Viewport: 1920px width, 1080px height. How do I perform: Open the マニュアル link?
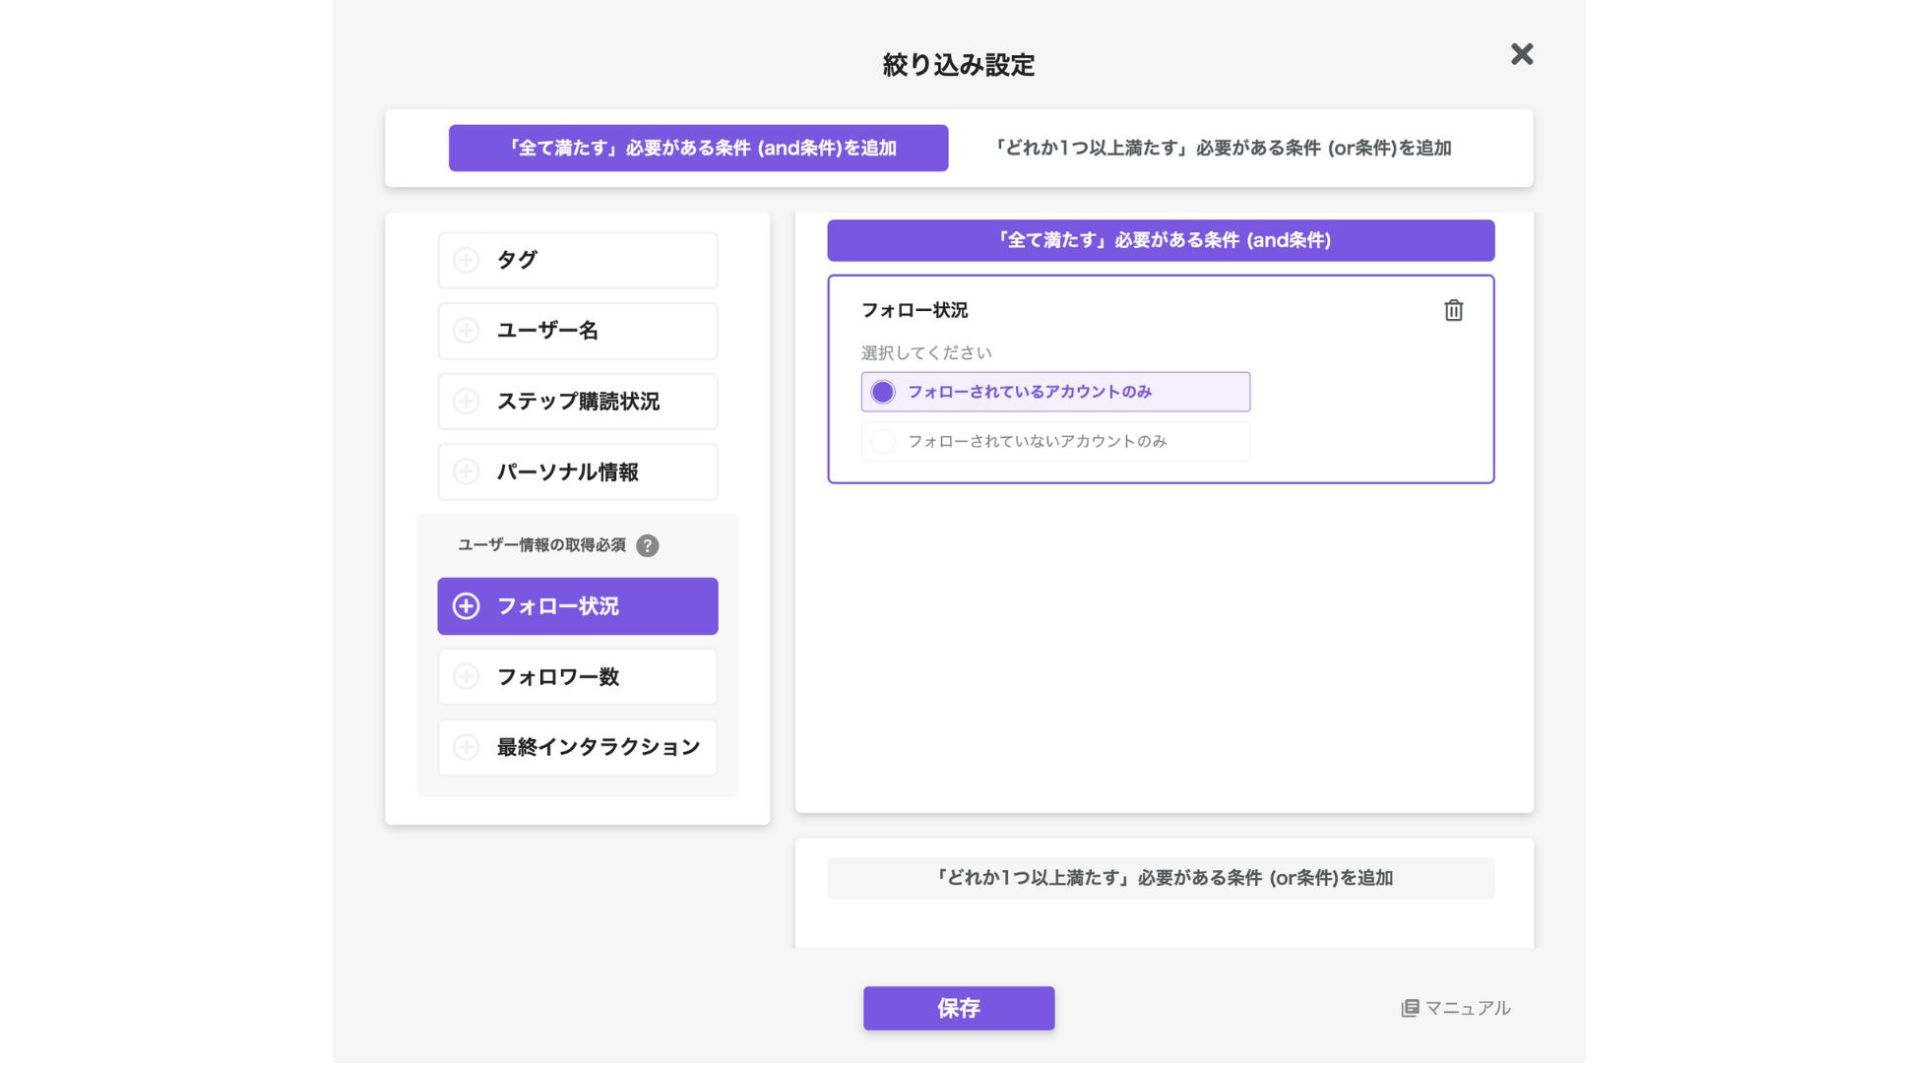tap(1455, 1008)
